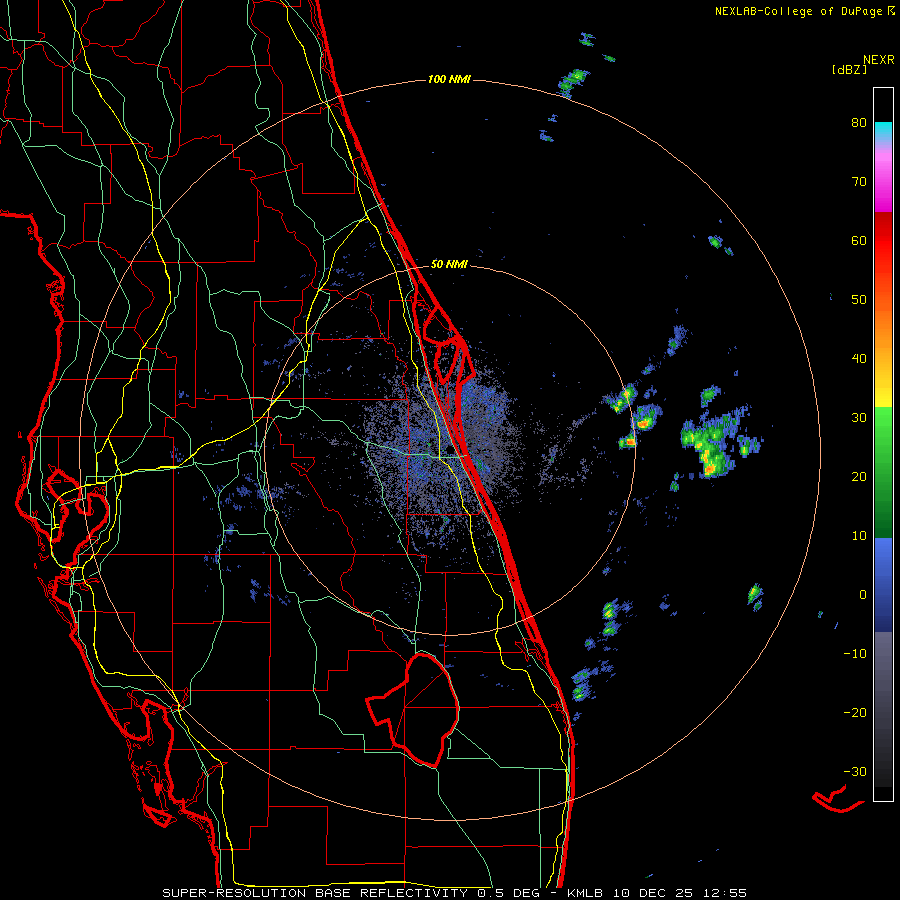Click the NEXR label above the color scale

click(878, 60)
